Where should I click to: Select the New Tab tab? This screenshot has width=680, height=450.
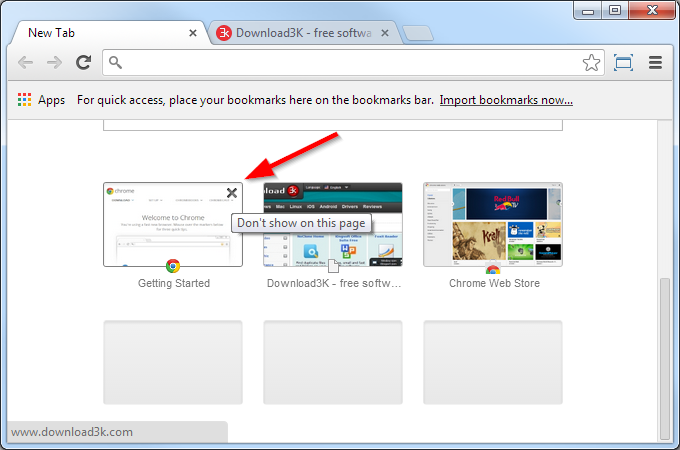pyautogui.click(x=108, y=33)
